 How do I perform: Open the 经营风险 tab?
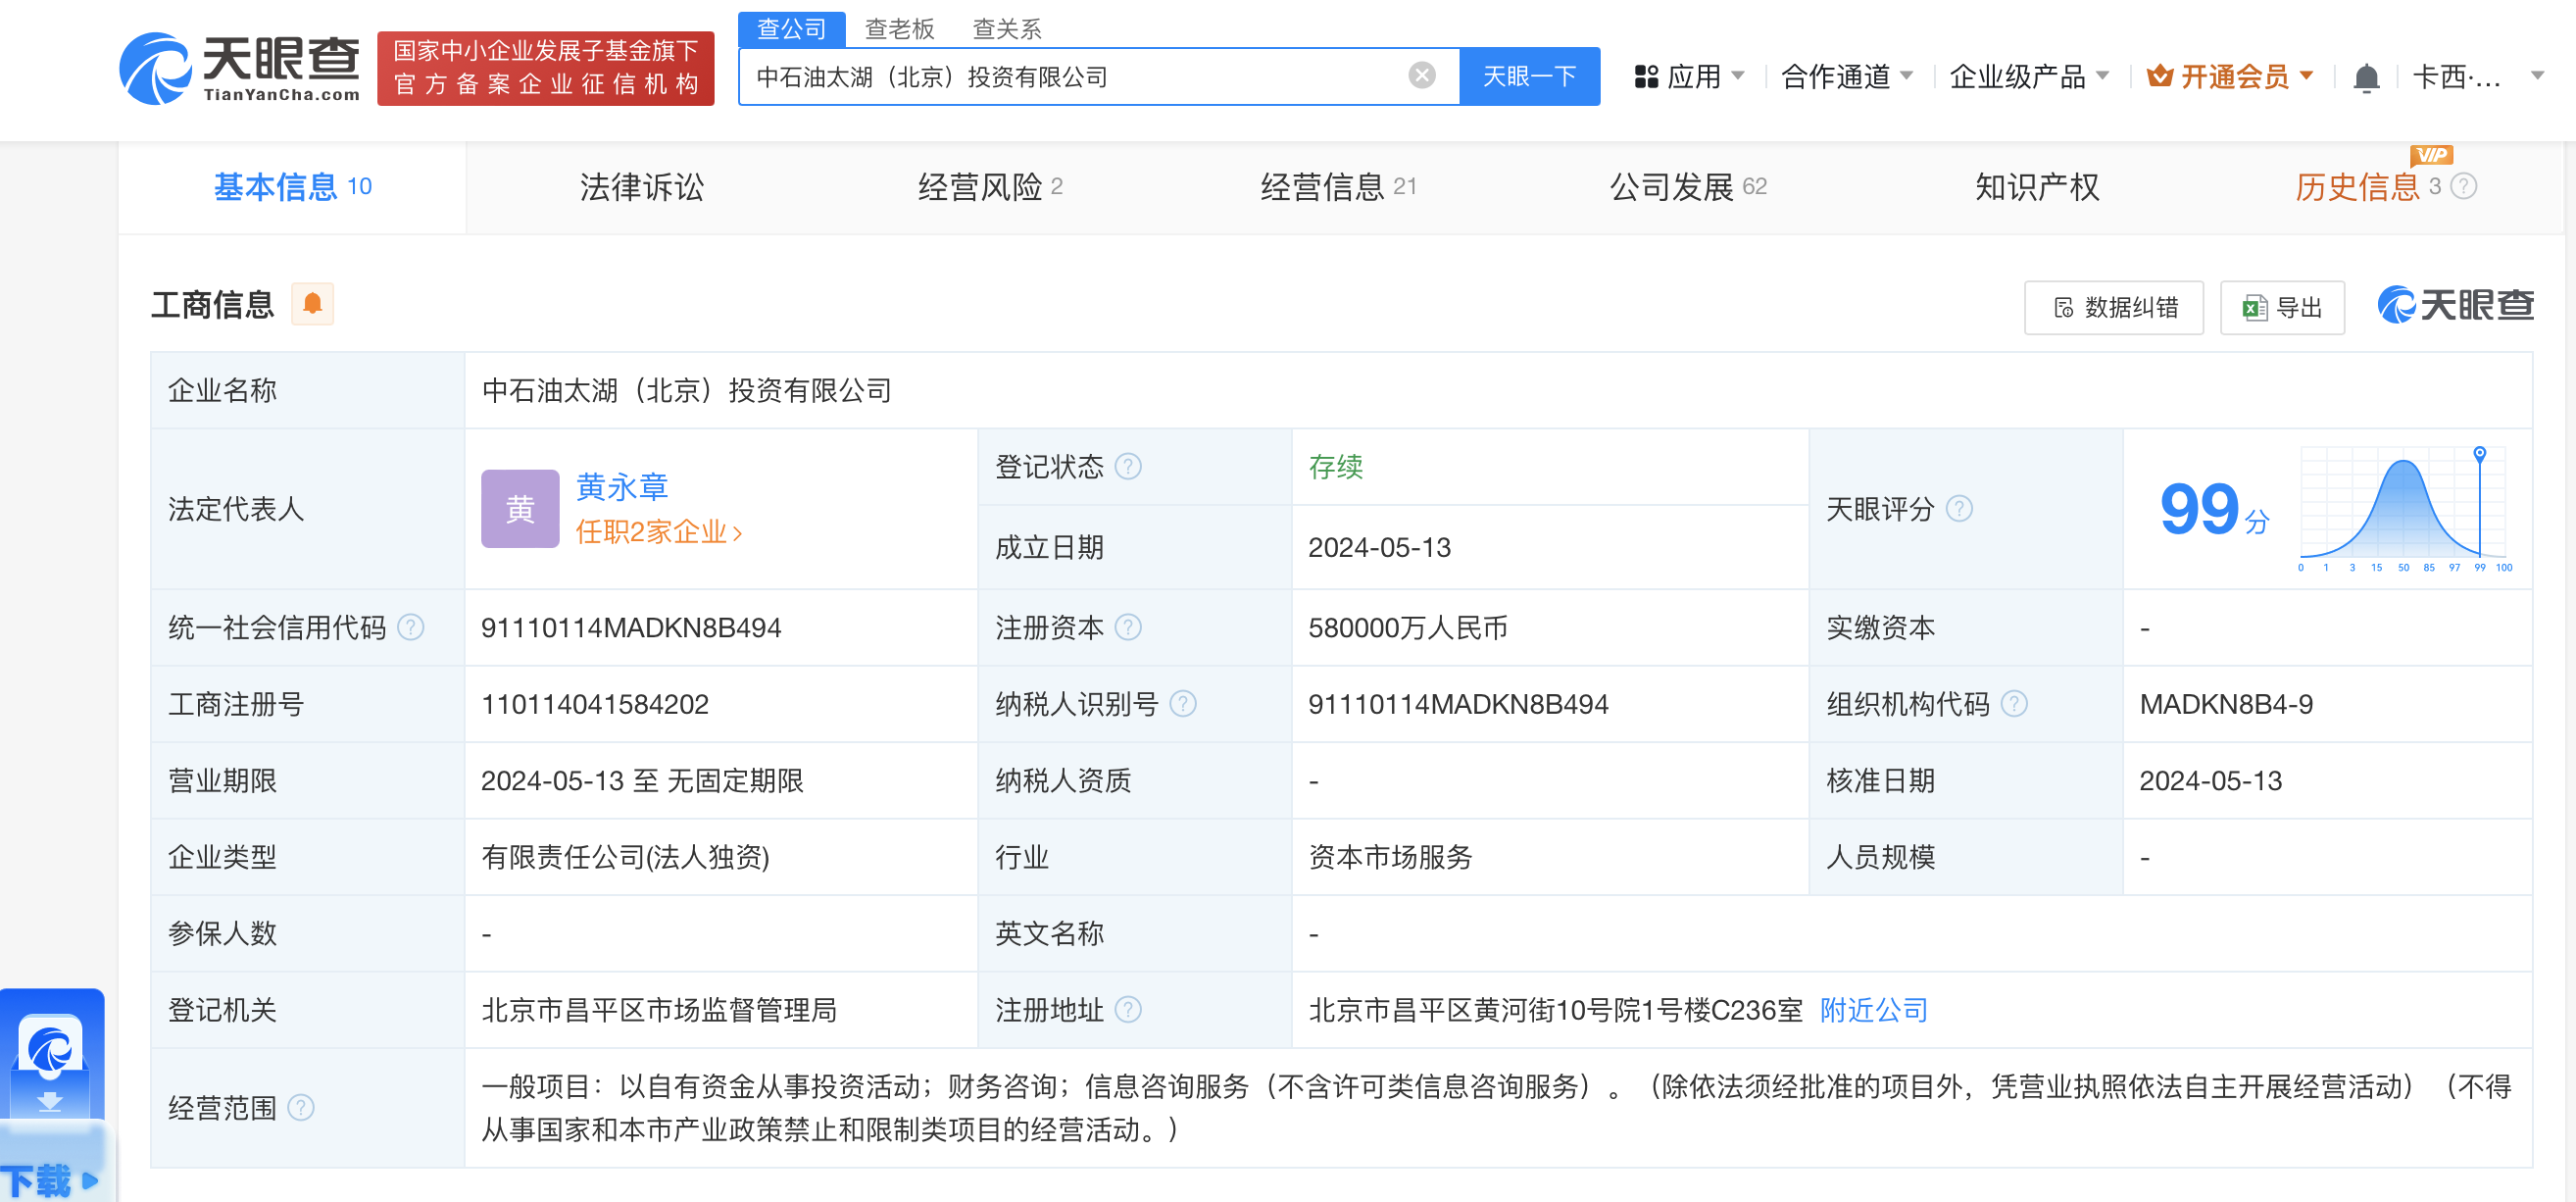990,187
